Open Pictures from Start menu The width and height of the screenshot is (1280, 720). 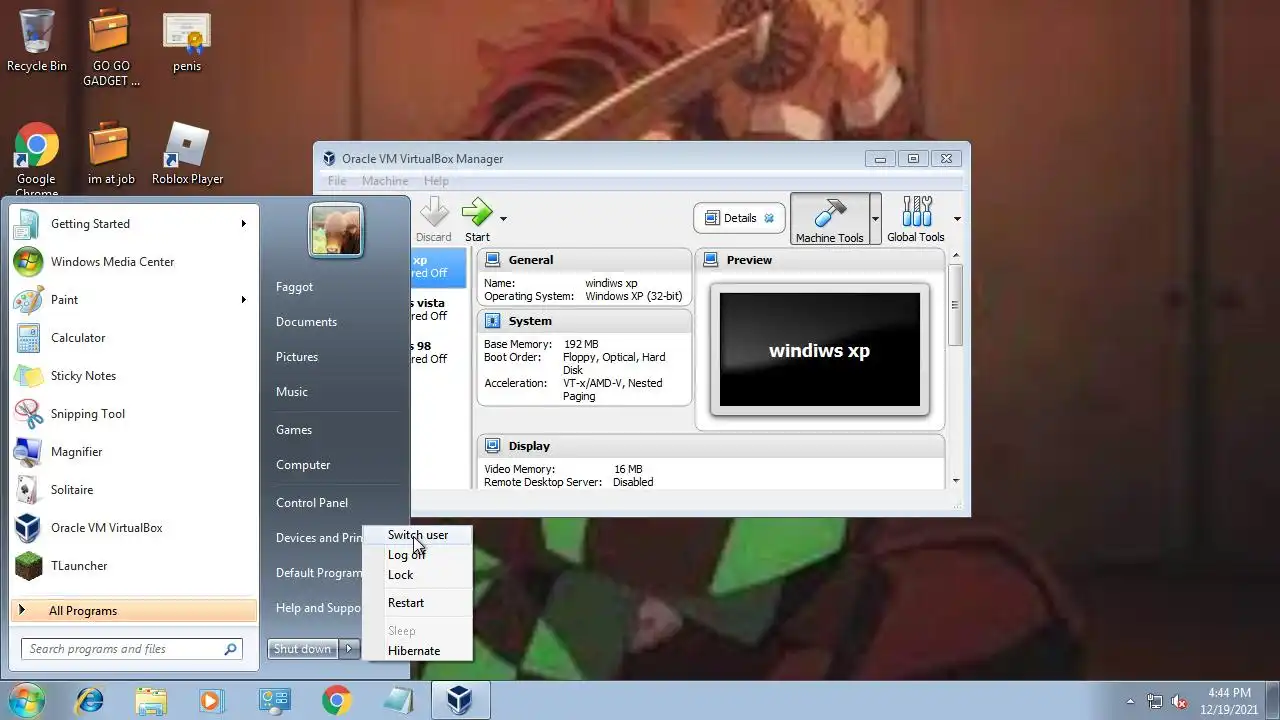click(297, 357)
